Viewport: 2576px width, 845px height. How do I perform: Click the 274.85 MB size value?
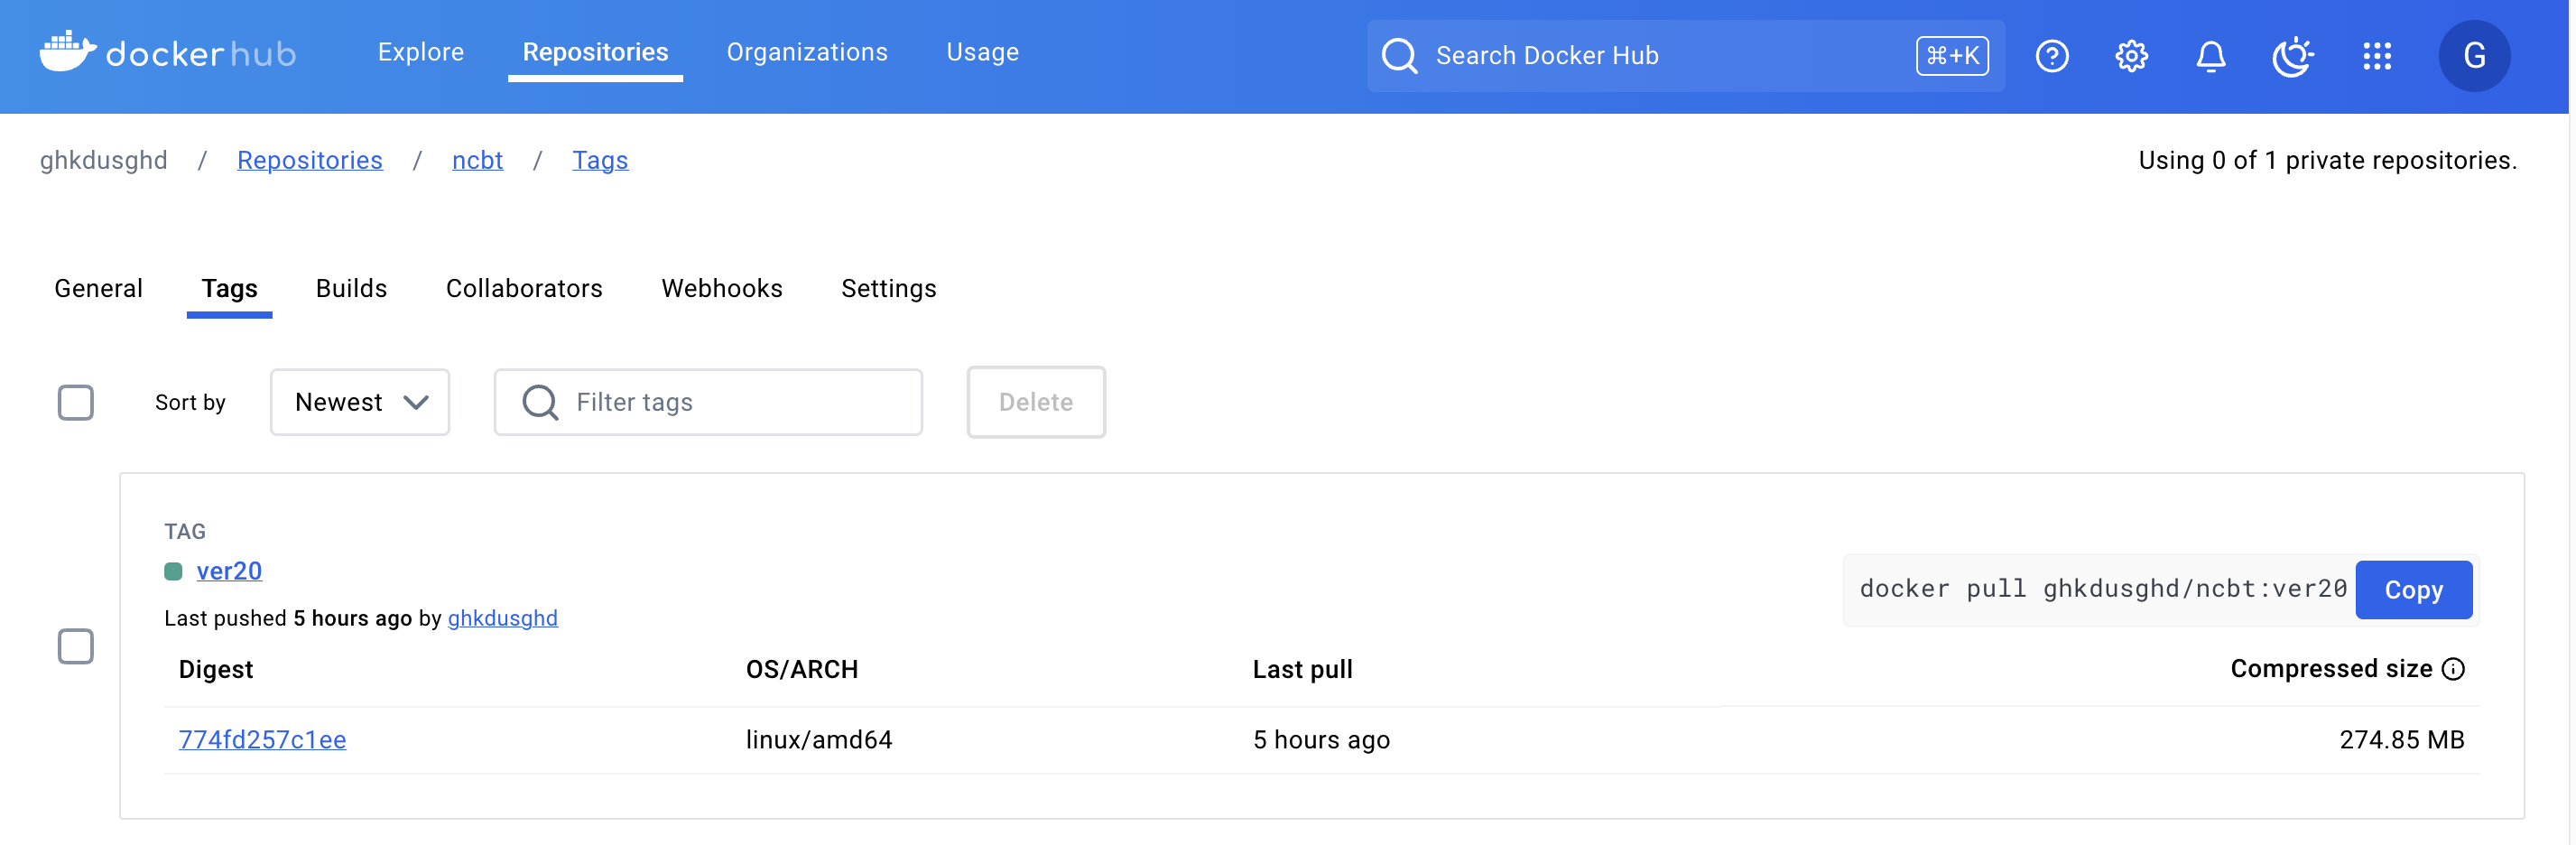click(x=2401, y=739)
